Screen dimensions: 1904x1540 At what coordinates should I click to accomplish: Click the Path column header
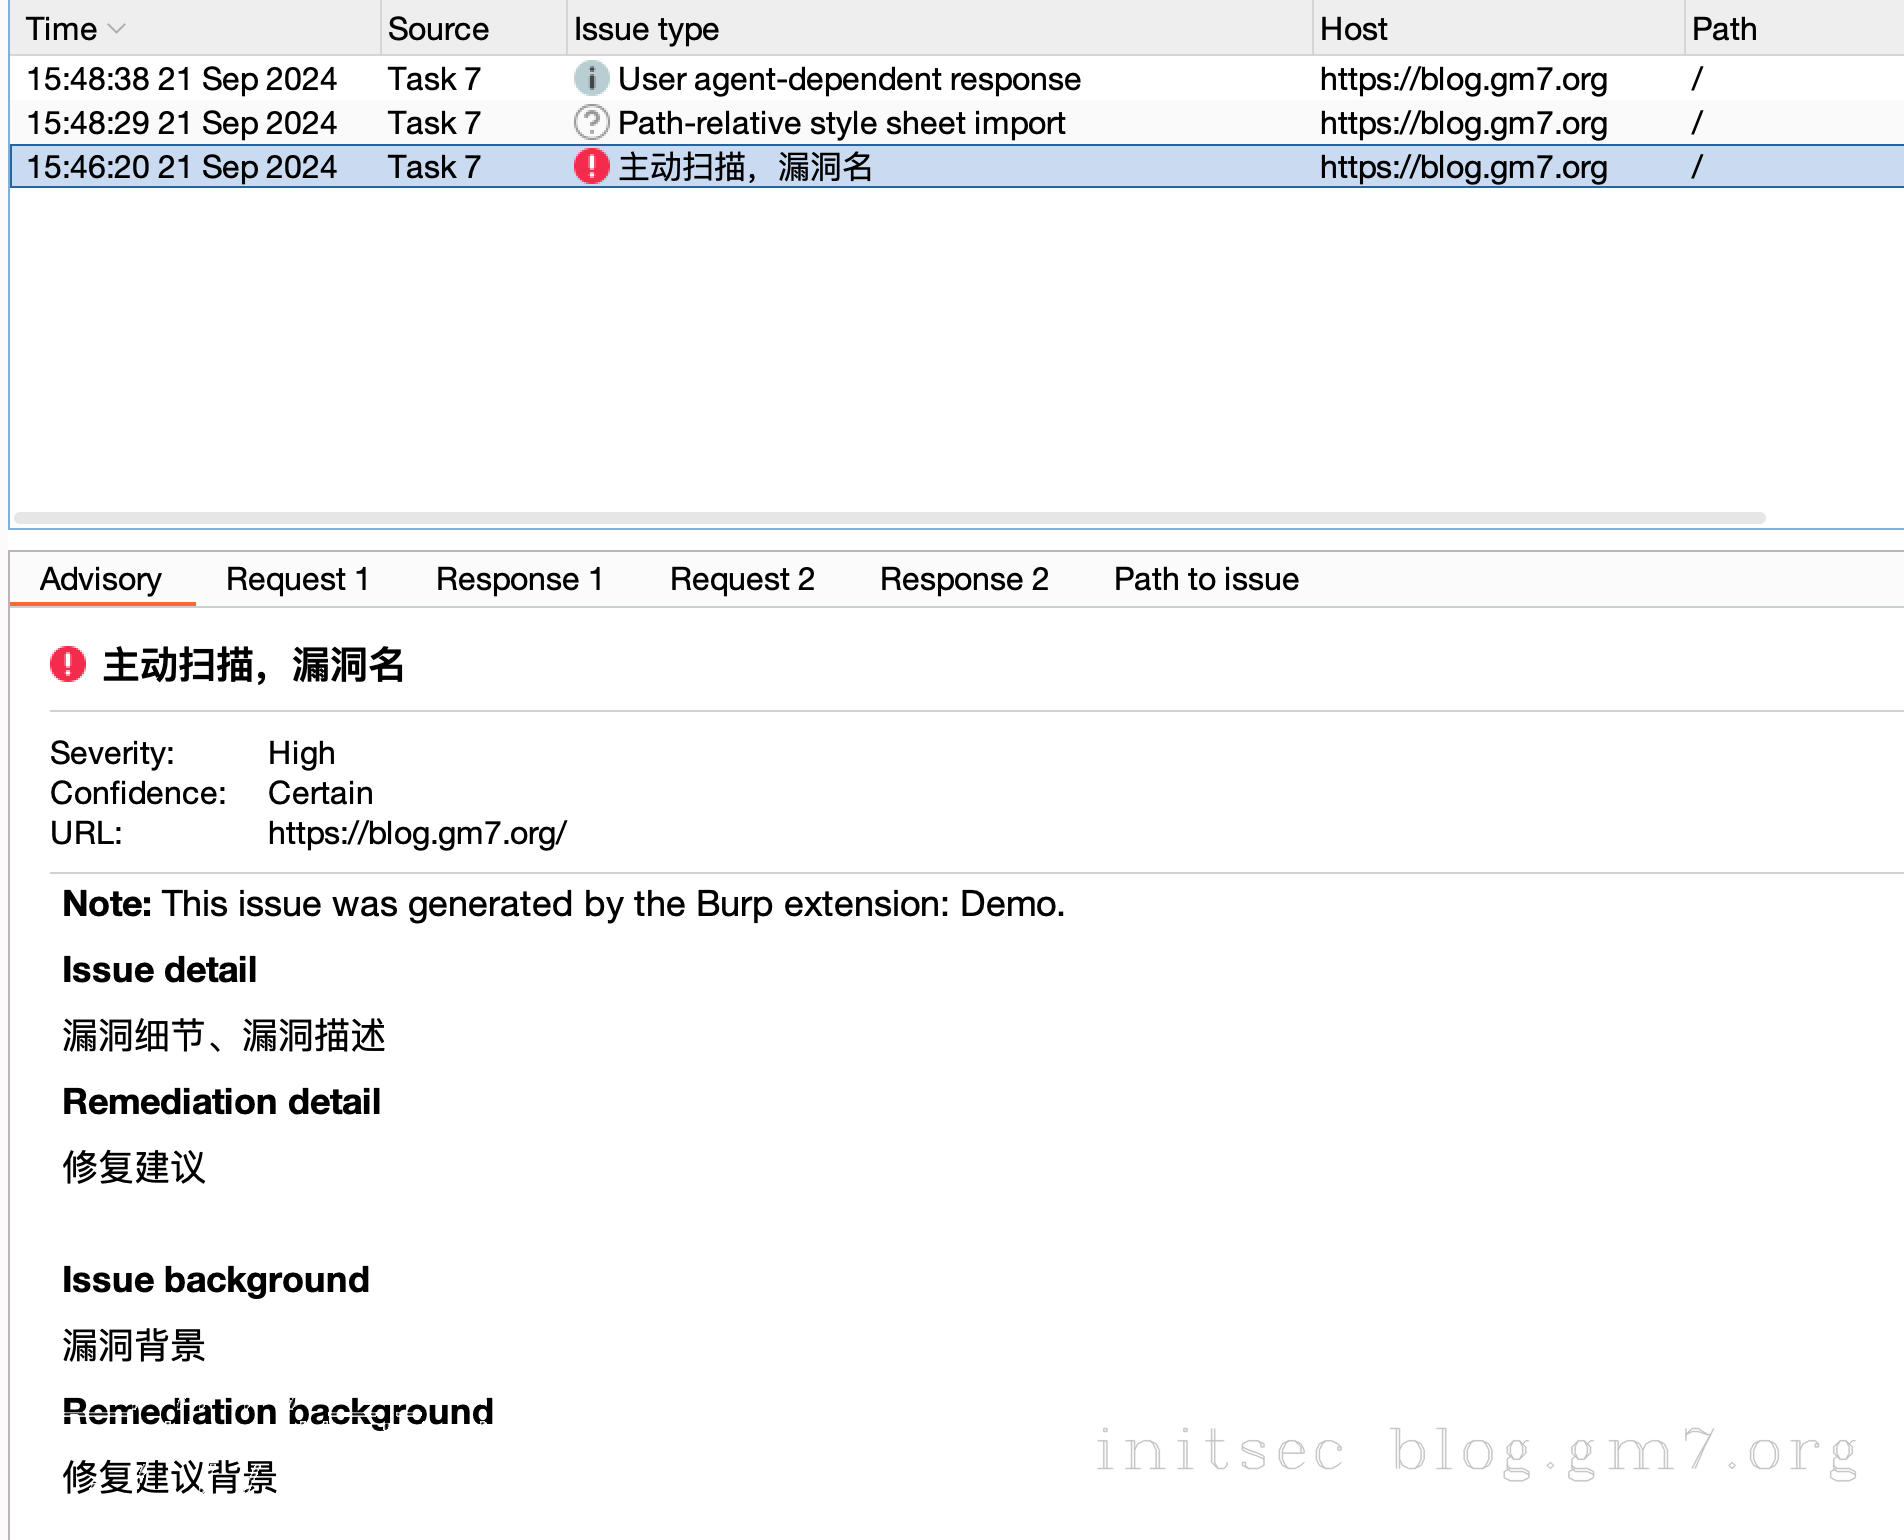point(1724,29)
